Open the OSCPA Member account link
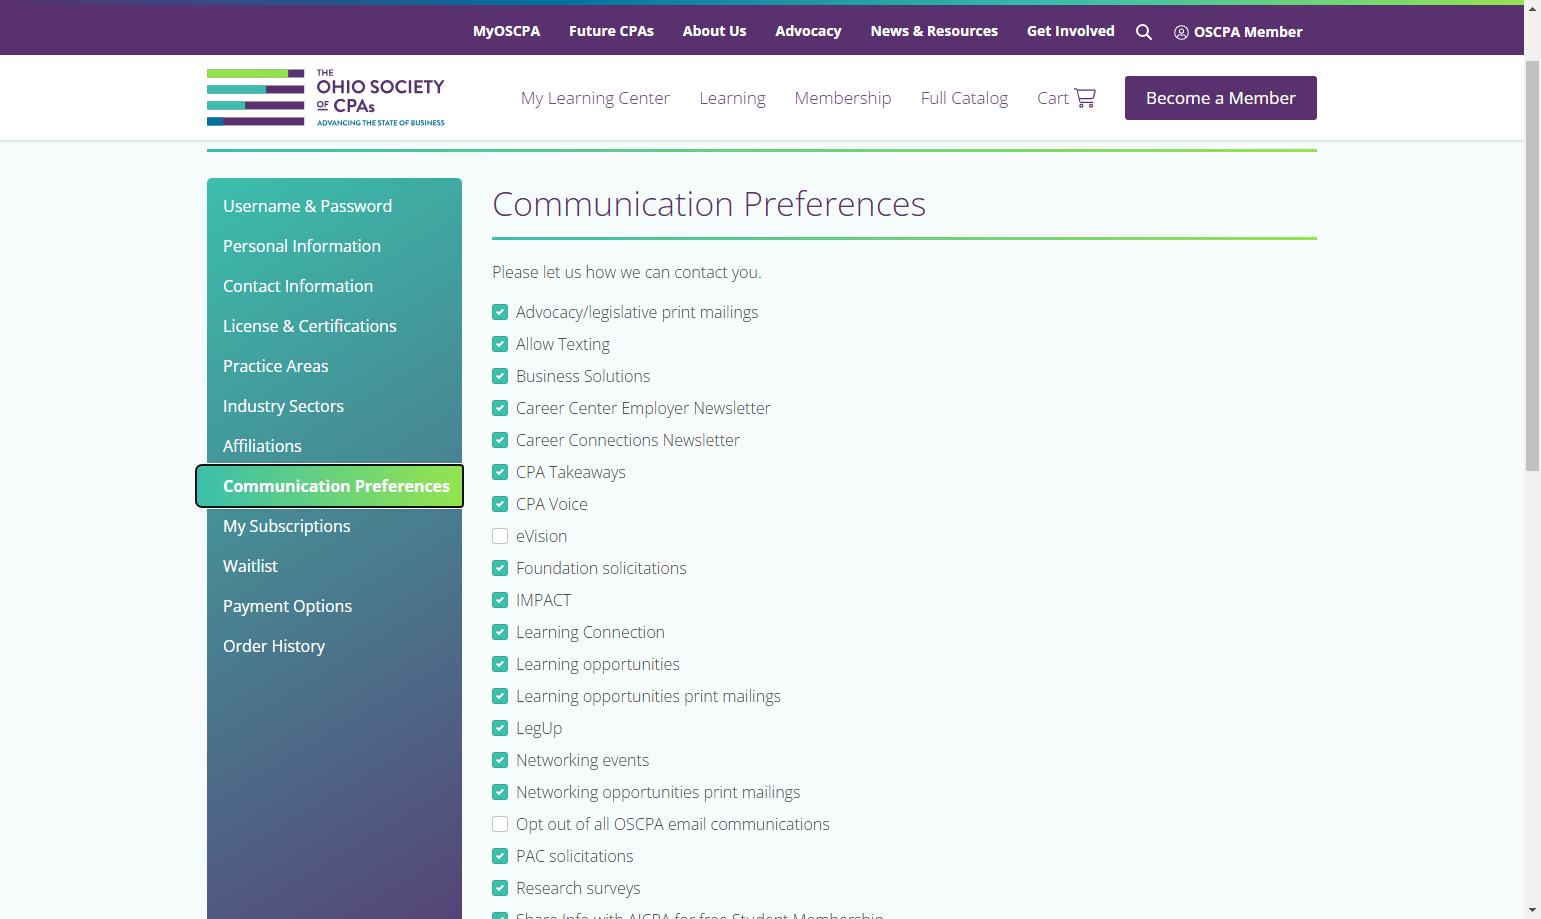The width and height of the screenshot is (1541, 919). pos(1238,32)
